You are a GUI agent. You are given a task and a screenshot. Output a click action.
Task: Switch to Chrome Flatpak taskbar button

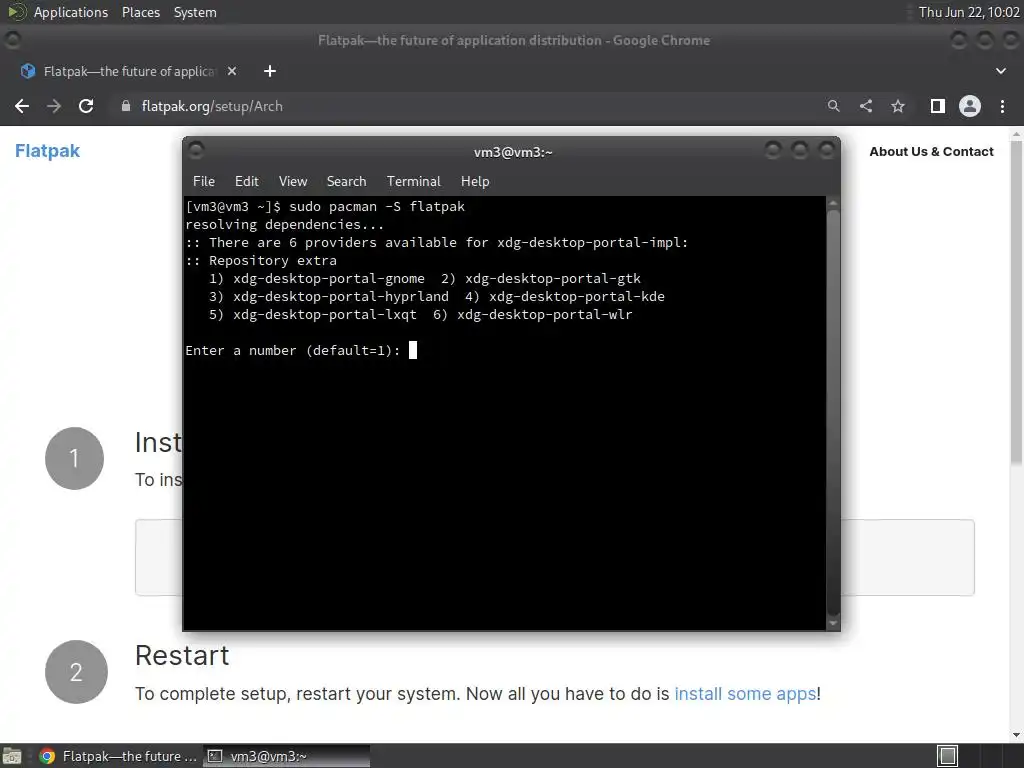pos(118,756)
